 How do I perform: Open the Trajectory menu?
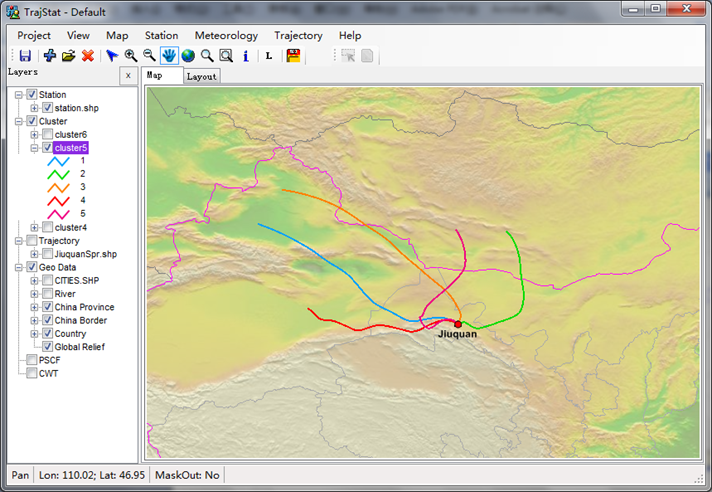(298, 35)
